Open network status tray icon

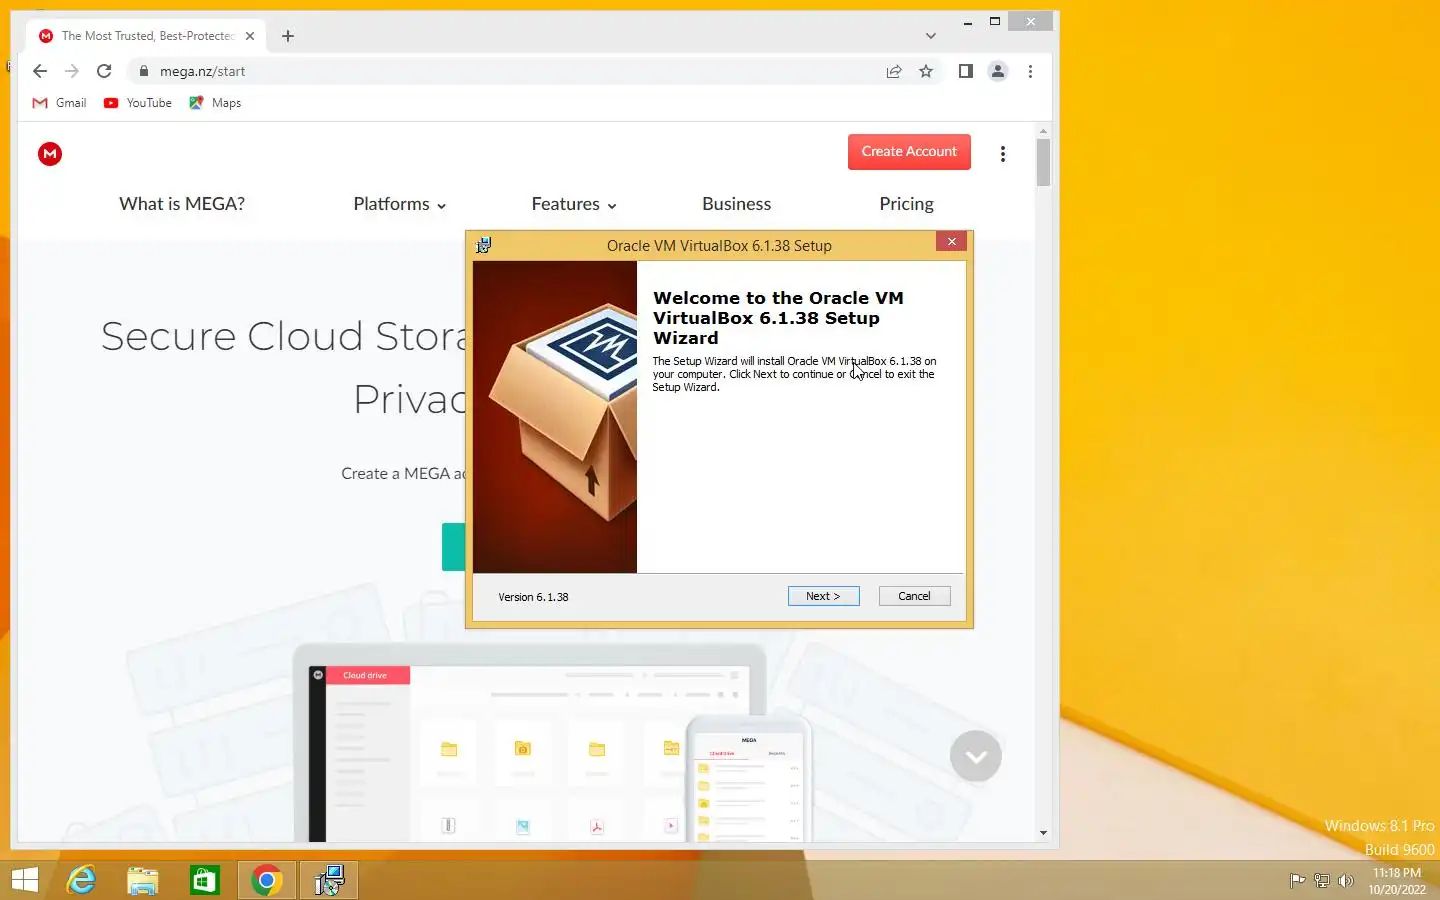(1321, 881)
